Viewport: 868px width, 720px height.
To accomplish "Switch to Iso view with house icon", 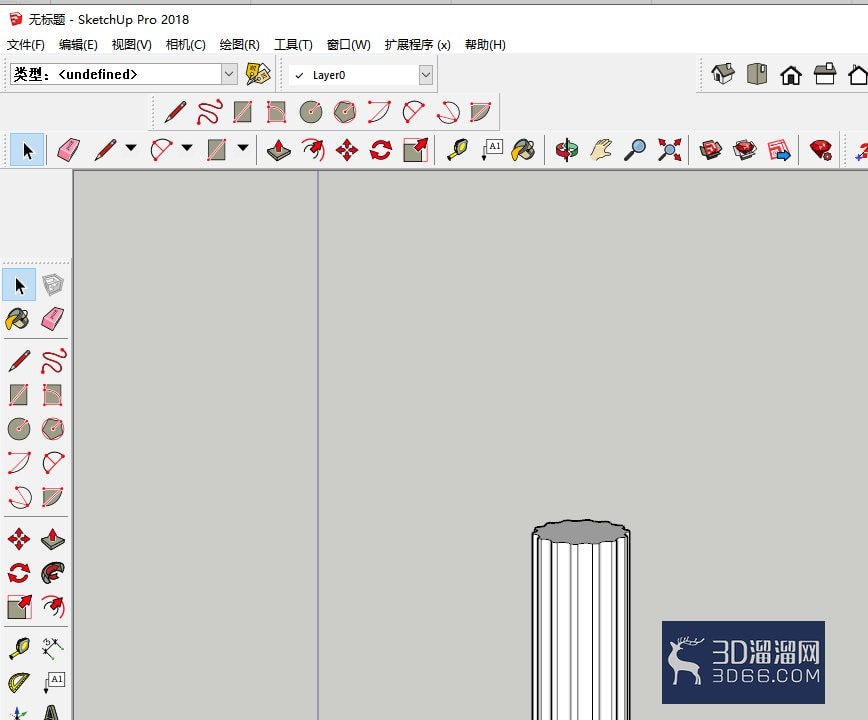I will point(722,74).
